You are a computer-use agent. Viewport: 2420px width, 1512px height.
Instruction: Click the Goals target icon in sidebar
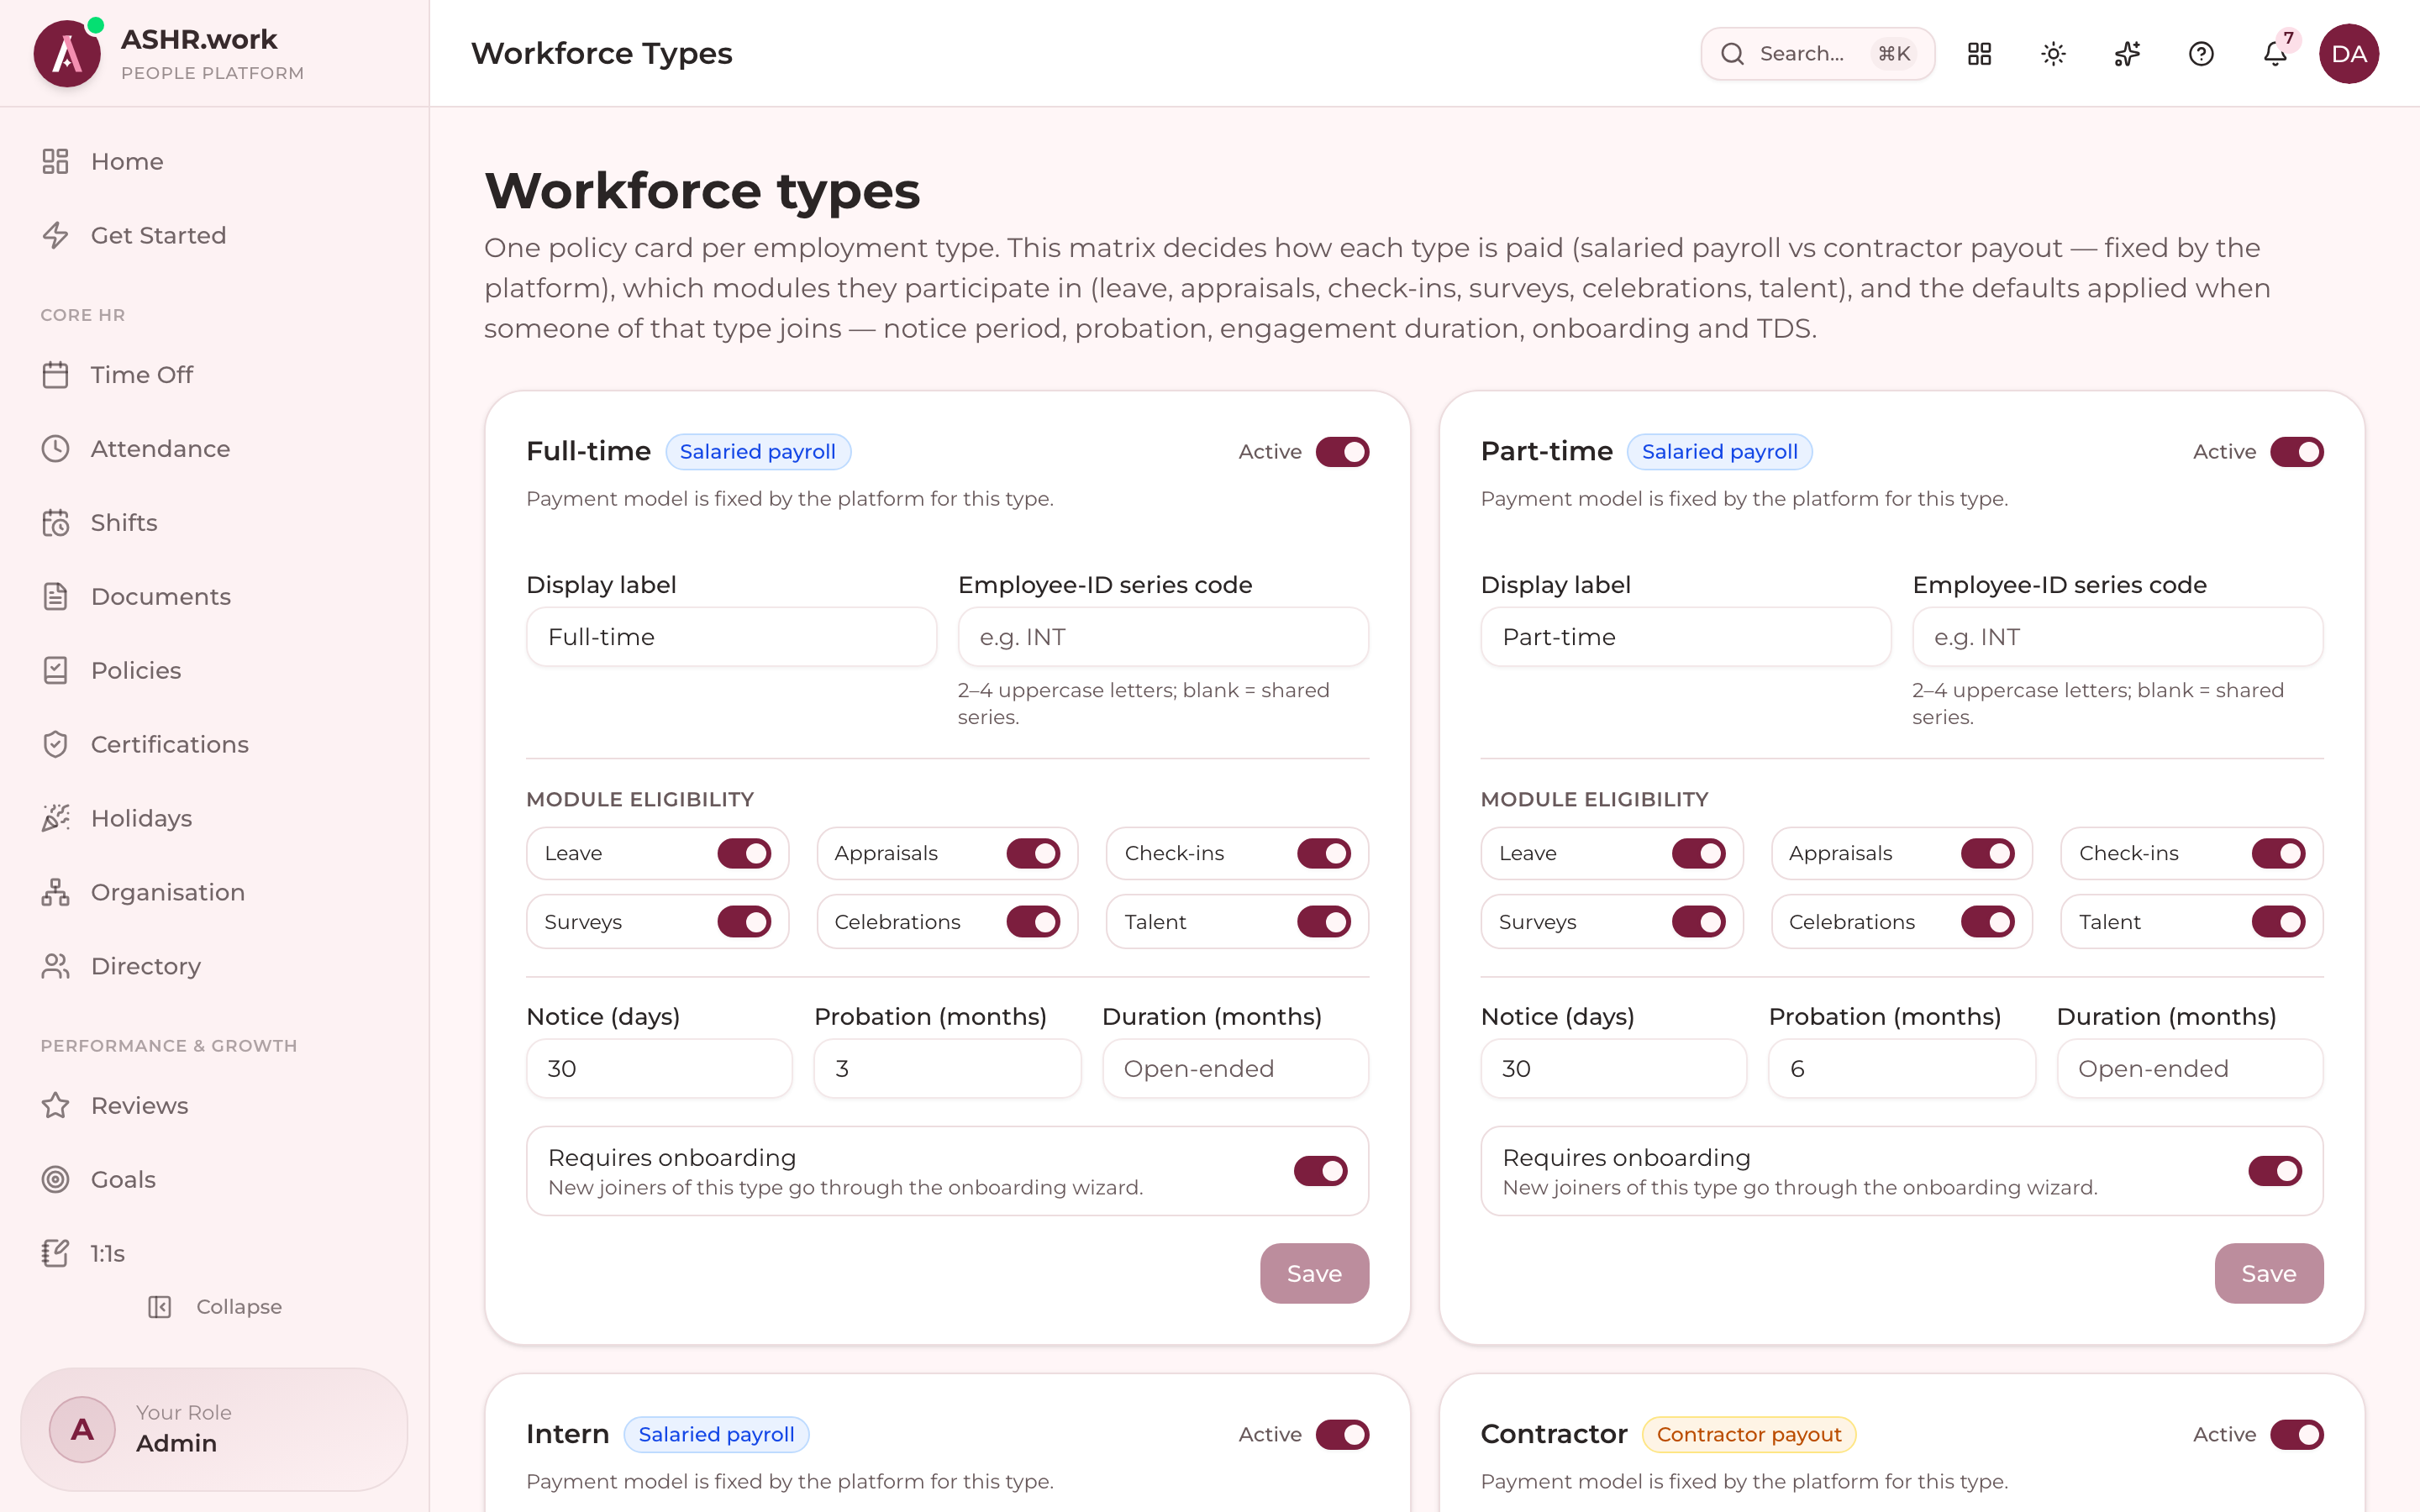pos(56,1180)
